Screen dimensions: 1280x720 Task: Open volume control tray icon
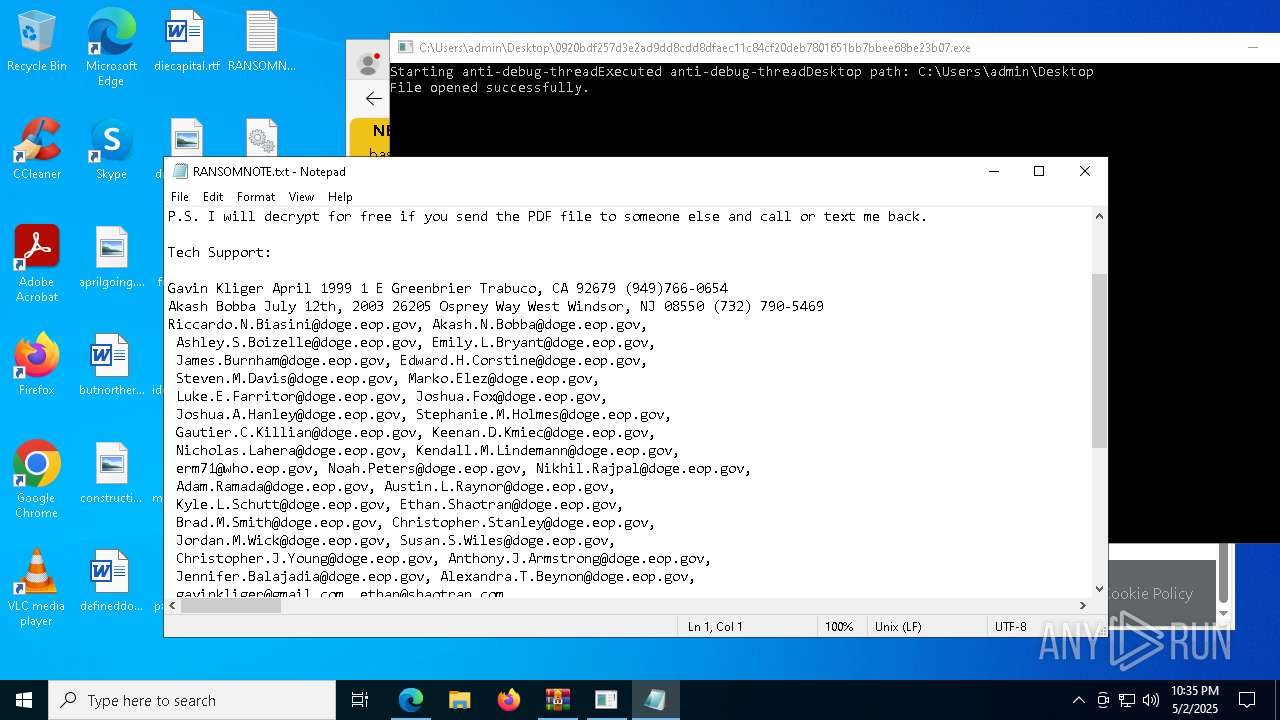(1151, 700)
